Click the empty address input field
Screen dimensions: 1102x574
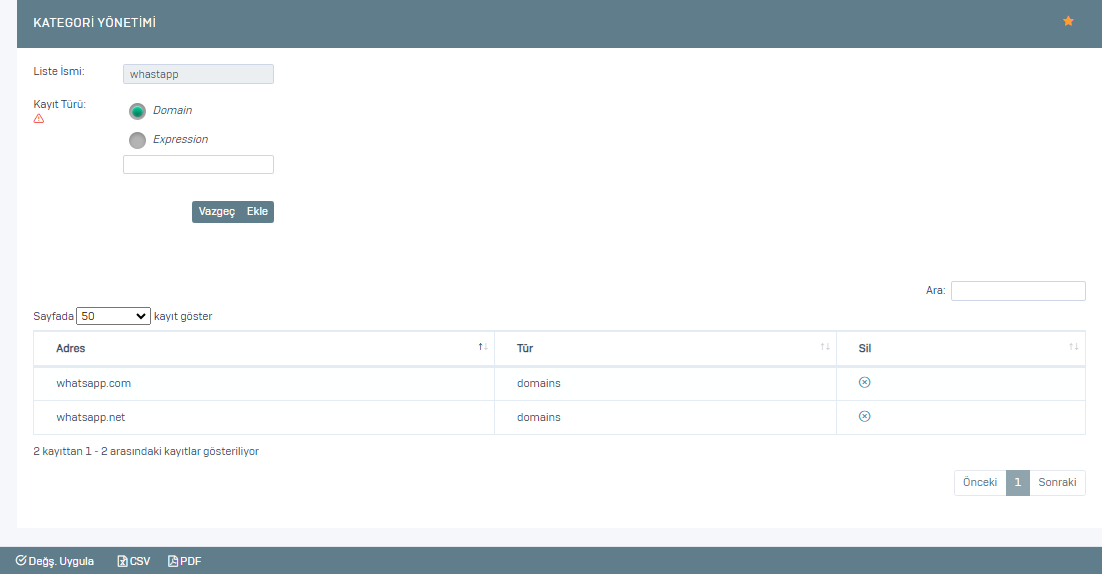click(198, 164)
